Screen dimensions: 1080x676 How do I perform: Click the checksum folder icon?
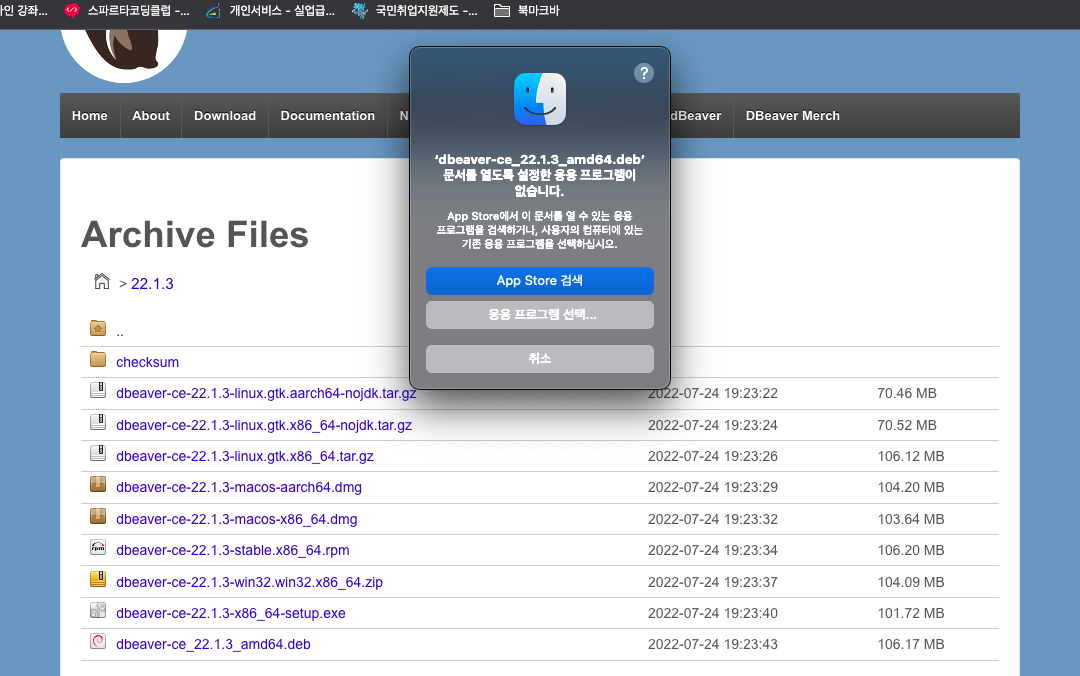point(98,359)
